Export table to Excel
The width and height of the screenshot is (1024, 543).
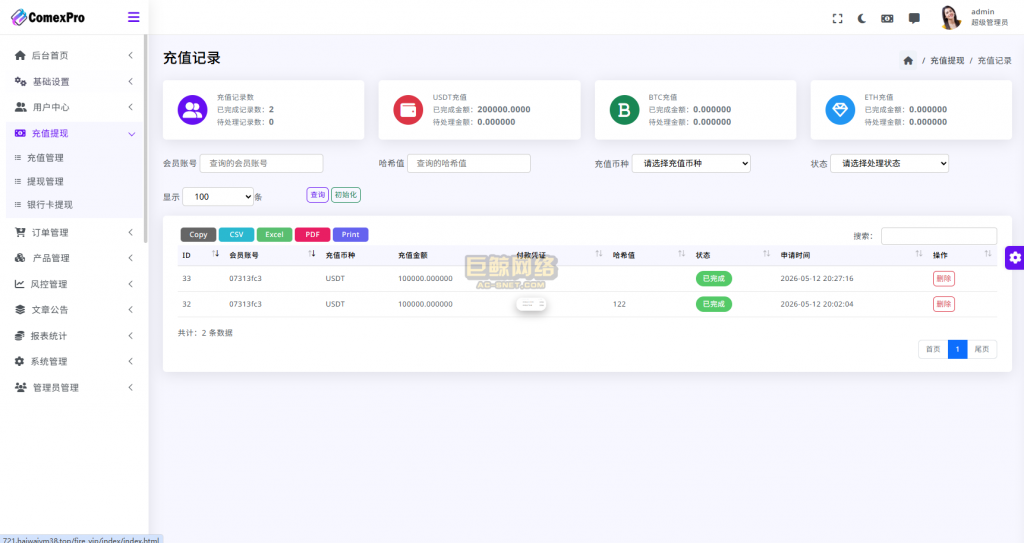[x=274, y=235]
